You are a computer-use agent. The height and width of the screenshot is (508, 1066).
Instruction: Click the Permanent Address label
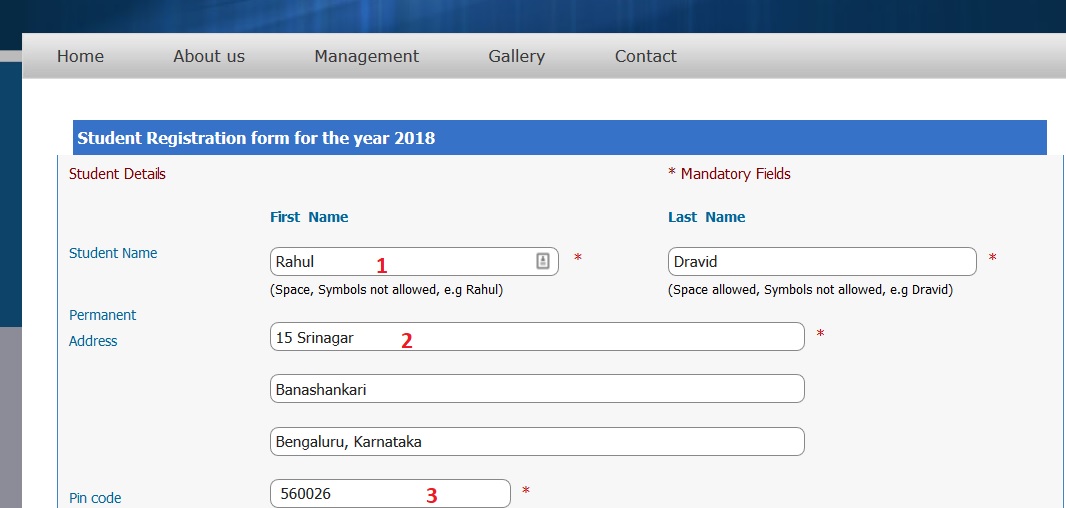102,328
